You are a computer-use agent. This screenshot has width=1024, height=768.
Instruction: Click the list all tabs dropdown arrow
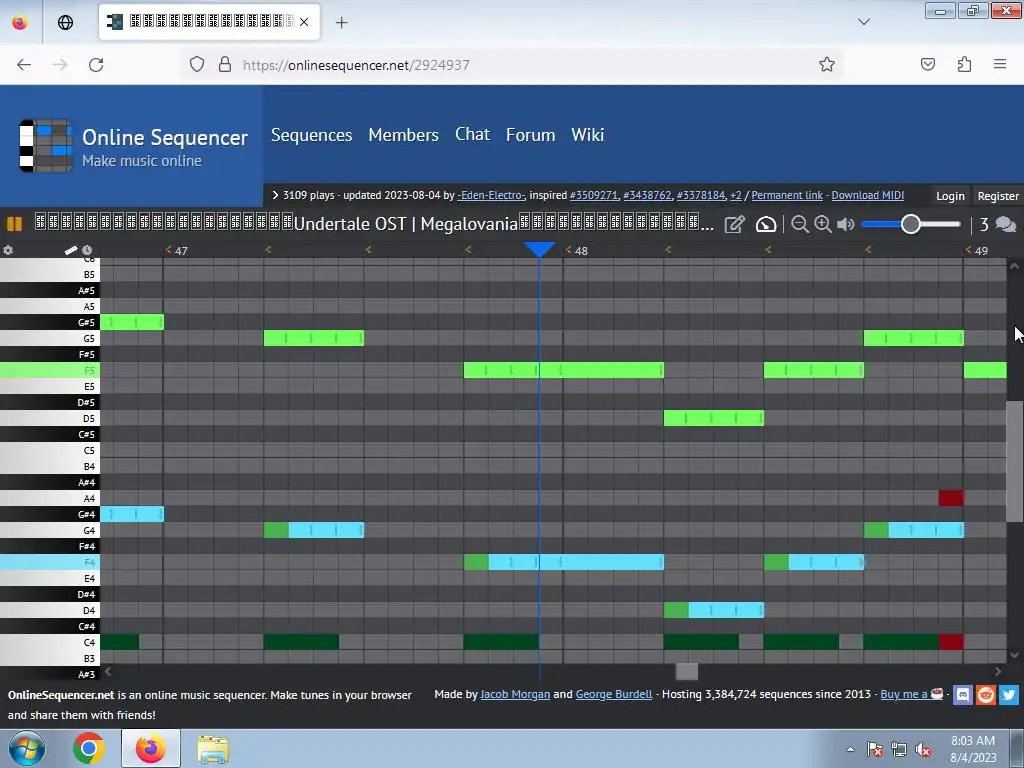click(x=864, y=22)
